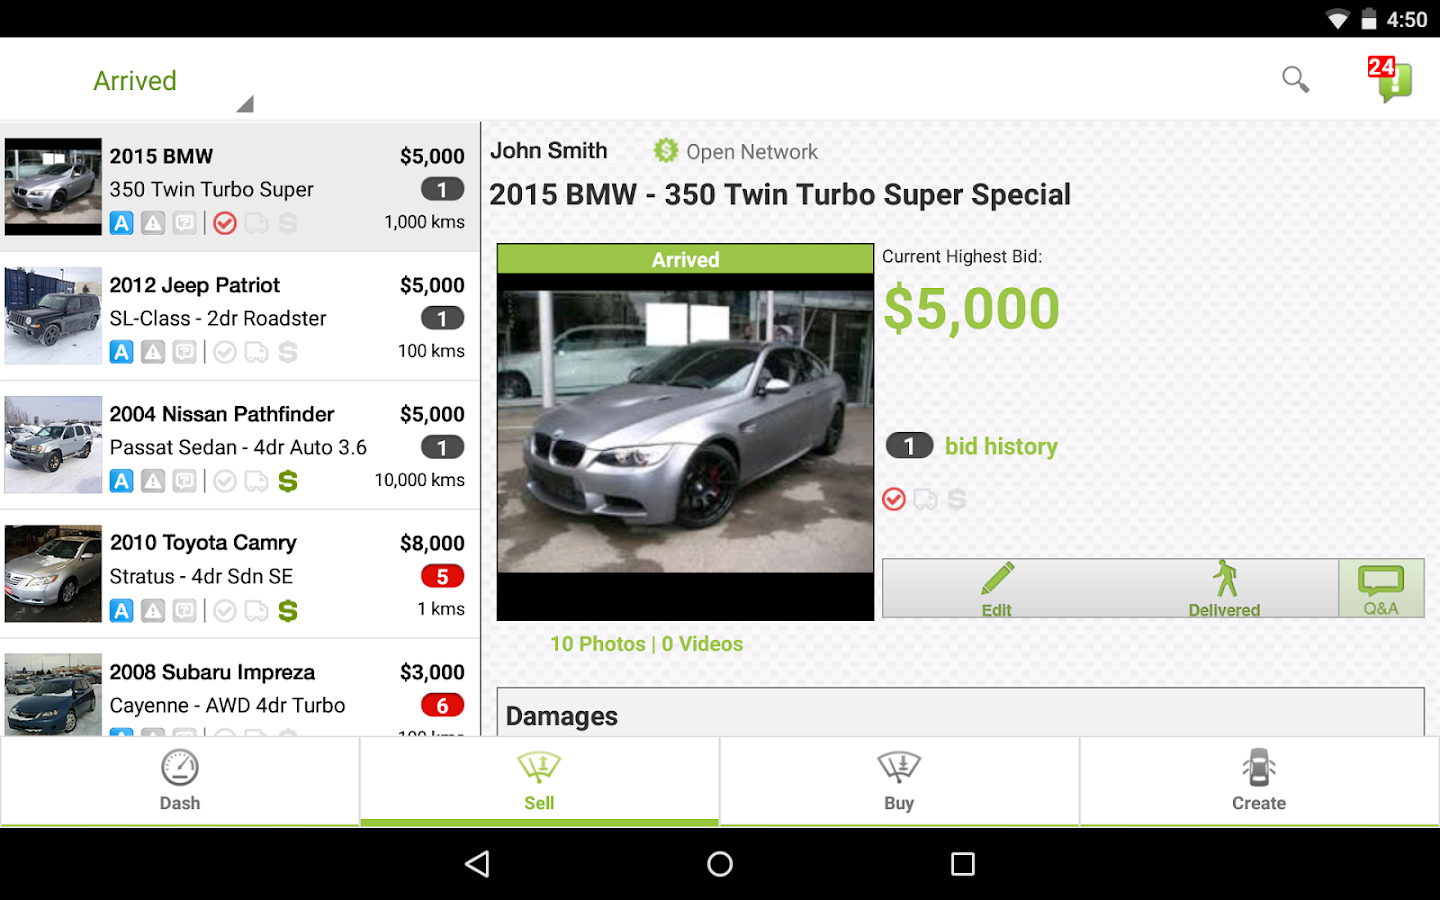This screenshot has height=900, width=1440.
Task: Switch to the Dash tab
Action: click(180, 781)
